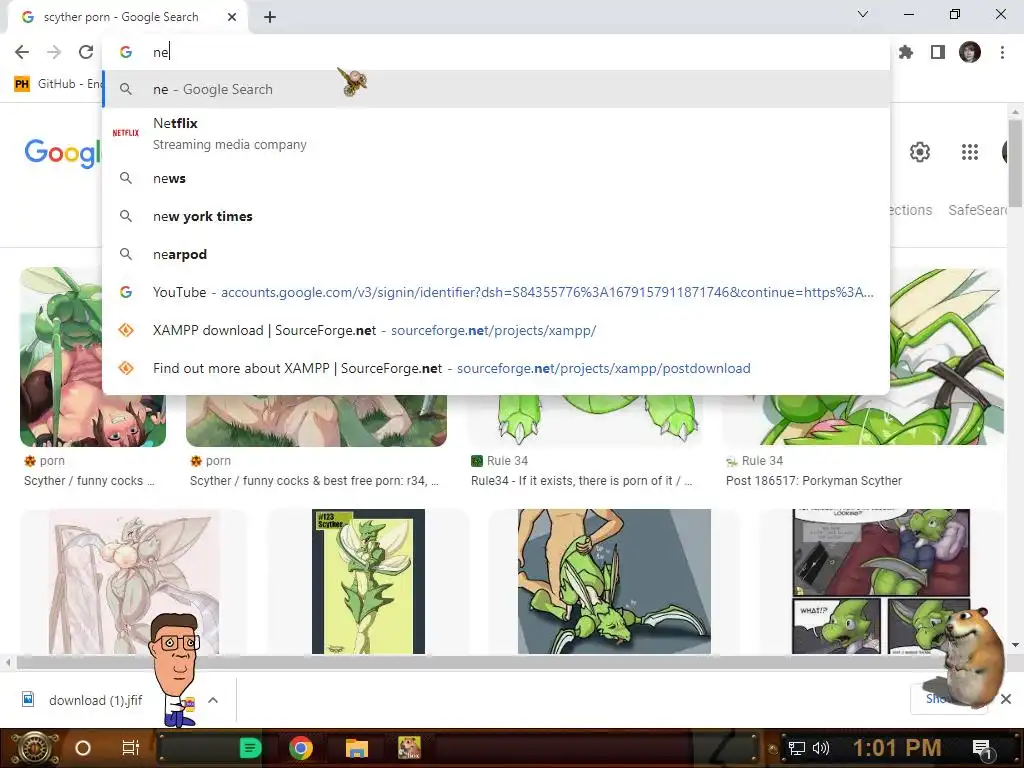Go back with the browser back arrow
Image resolution: width=1024 pixels, height=768 pixels.
tap(22, 52)
